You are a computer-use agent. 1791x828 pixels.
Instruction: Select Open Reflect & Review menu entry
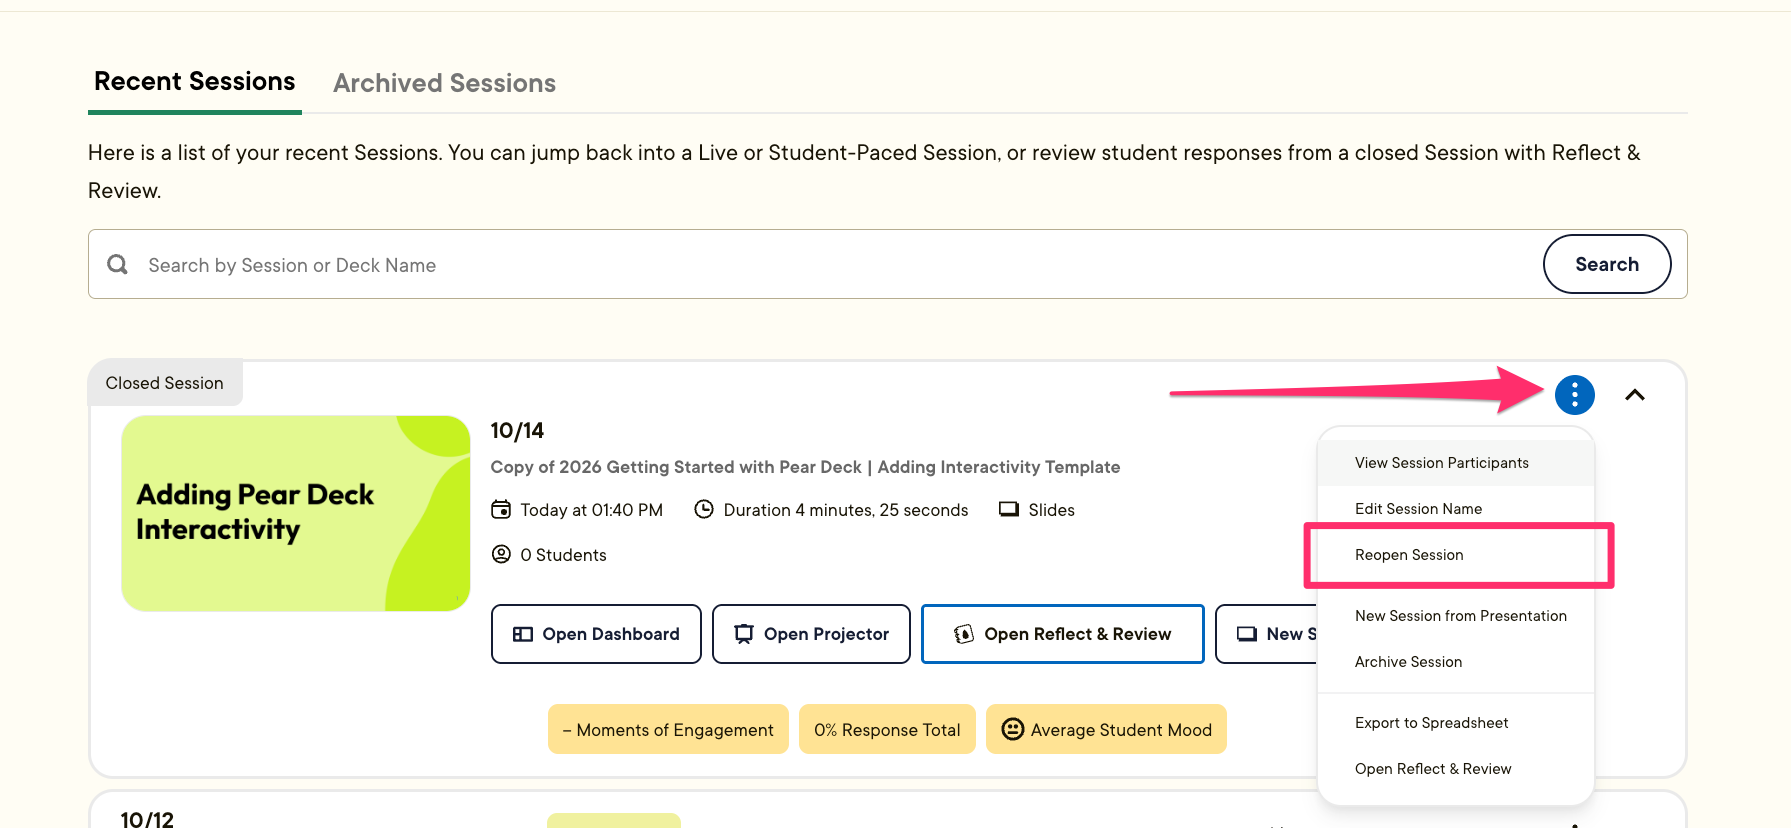coord(1455,769)
